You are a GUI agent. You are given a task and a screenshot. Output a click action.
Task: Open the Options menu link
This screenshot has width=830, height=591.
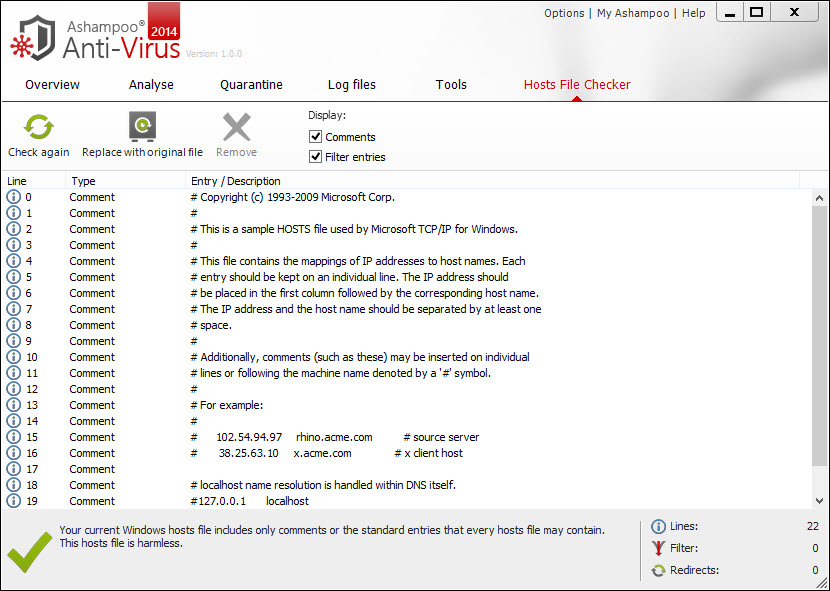point(564,13)
